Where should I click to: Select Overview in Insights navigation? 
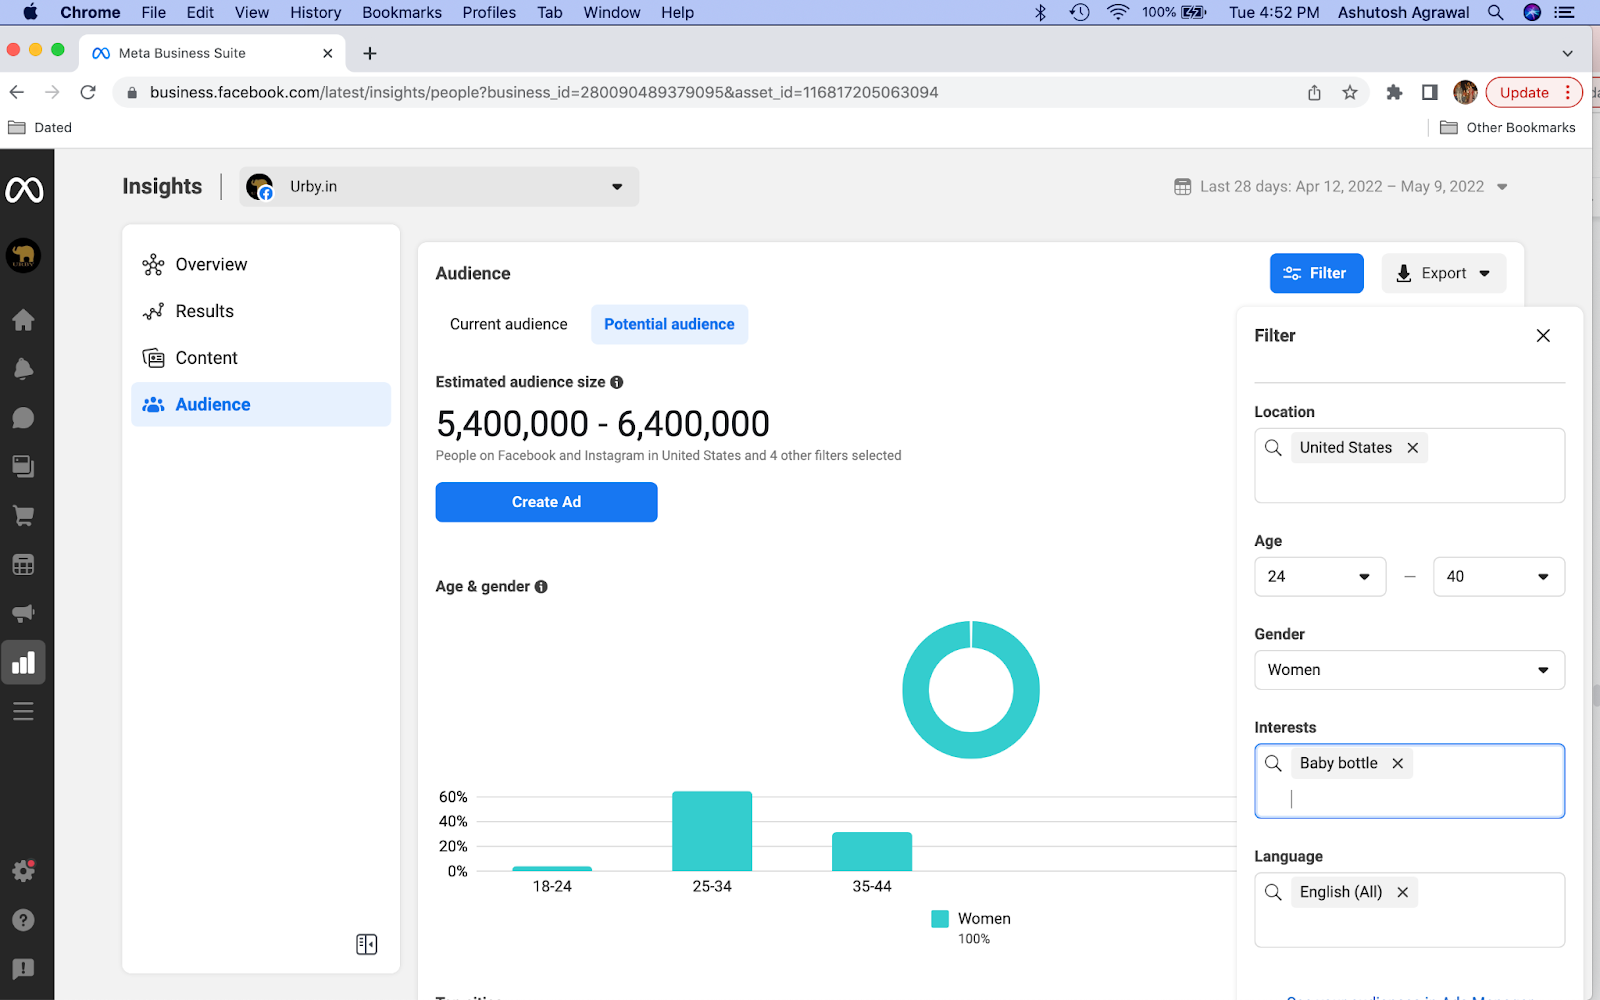pyautogui.click(x=261, y=264)
